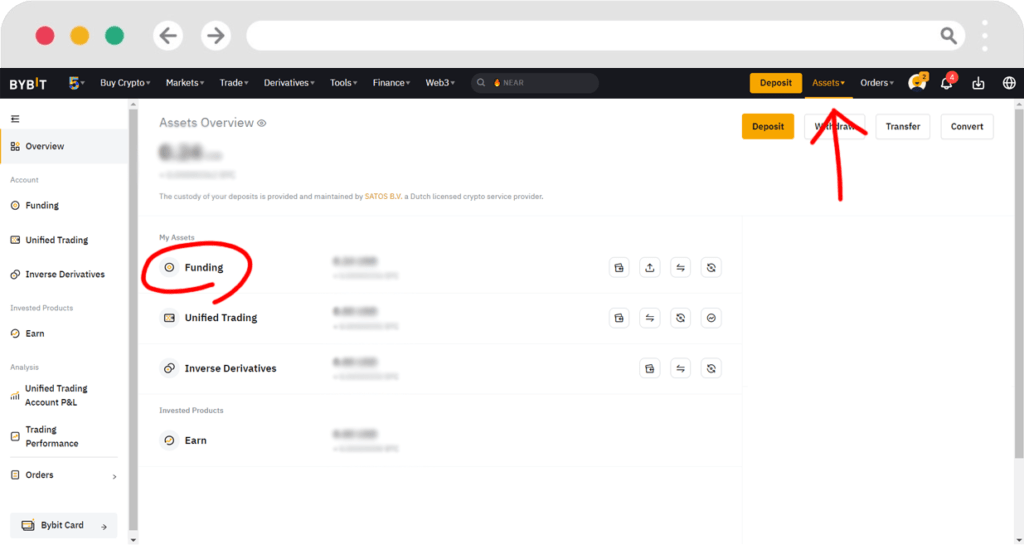
Task: Open the chat messages icon in header
Action: click(917, 82)
